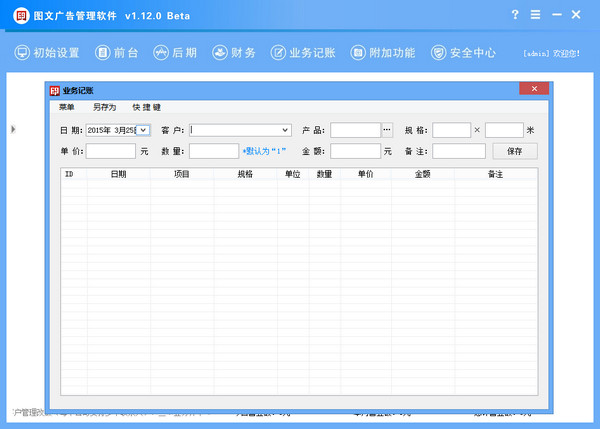Open the 前台 (front desk) module
Image resolution: width=600 pixels, height=429 pixels.
(x=117, y=53)
